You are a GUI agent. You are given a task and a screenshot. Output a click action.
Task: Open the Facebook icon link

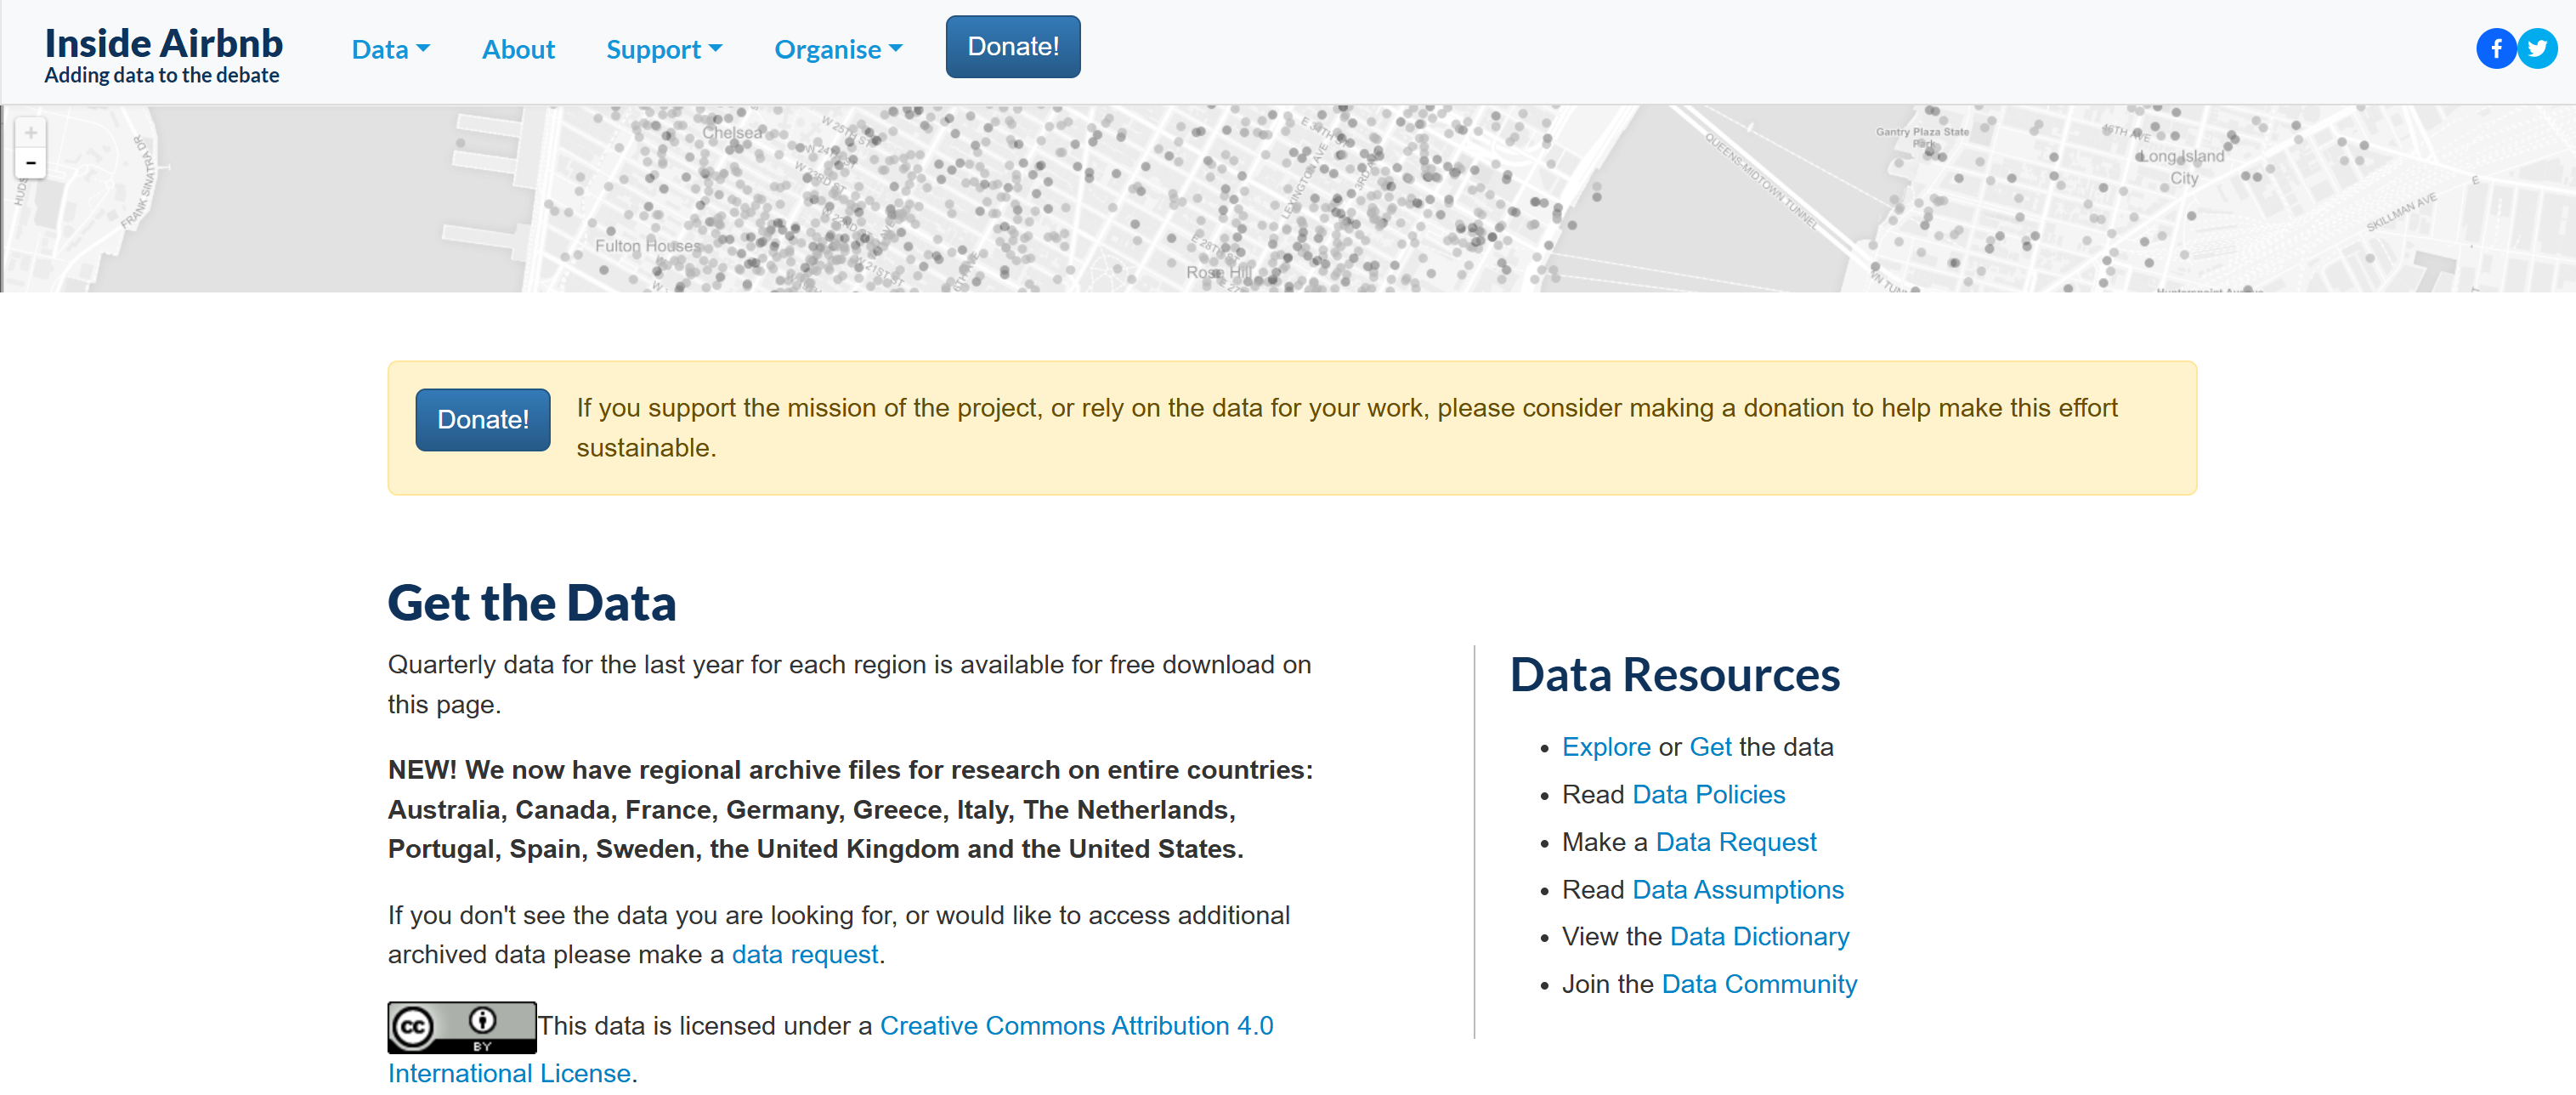2495,48
